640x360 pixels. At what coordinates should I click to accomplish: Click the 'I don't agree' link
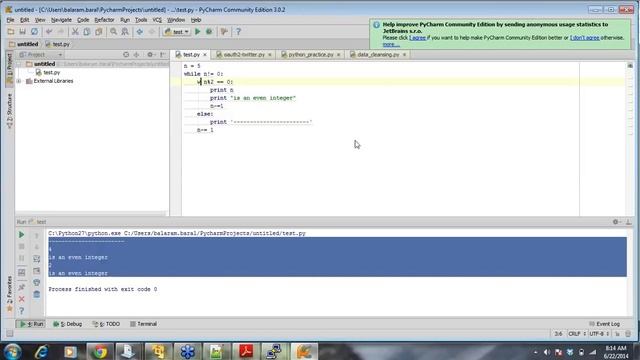(584, 38)
